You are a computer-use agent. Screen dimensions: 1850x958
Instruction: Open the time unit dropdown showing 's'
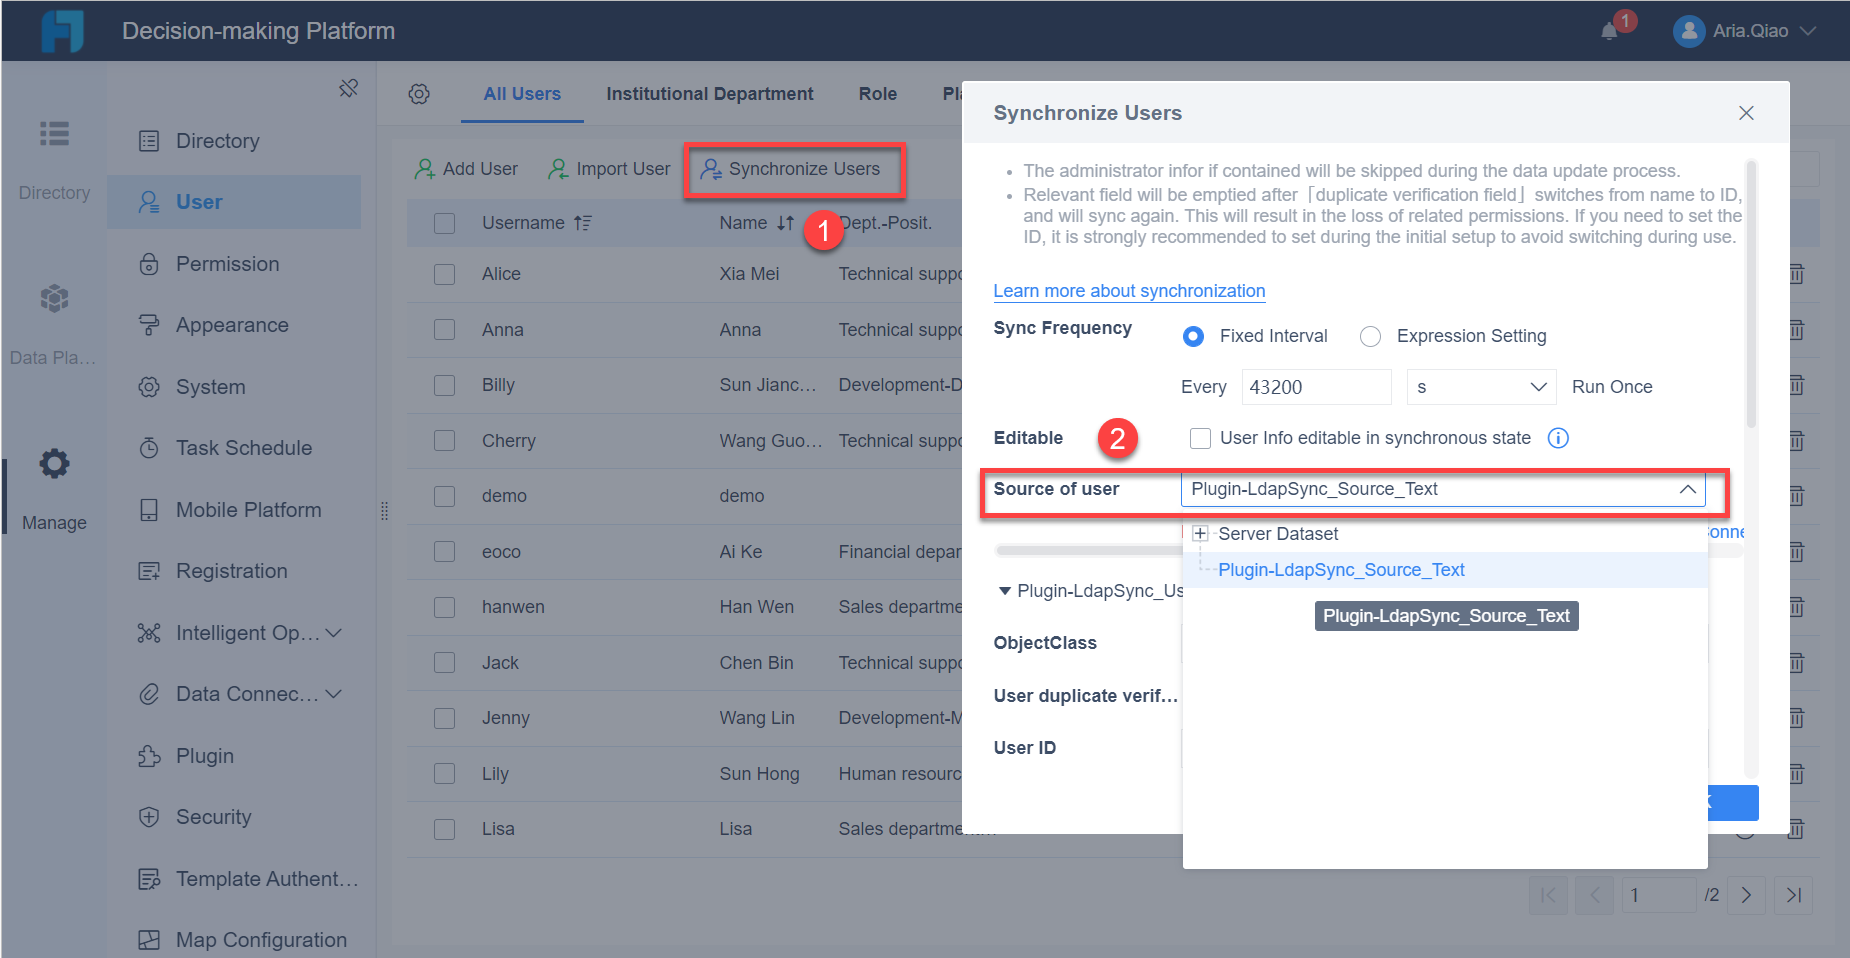1480,387
